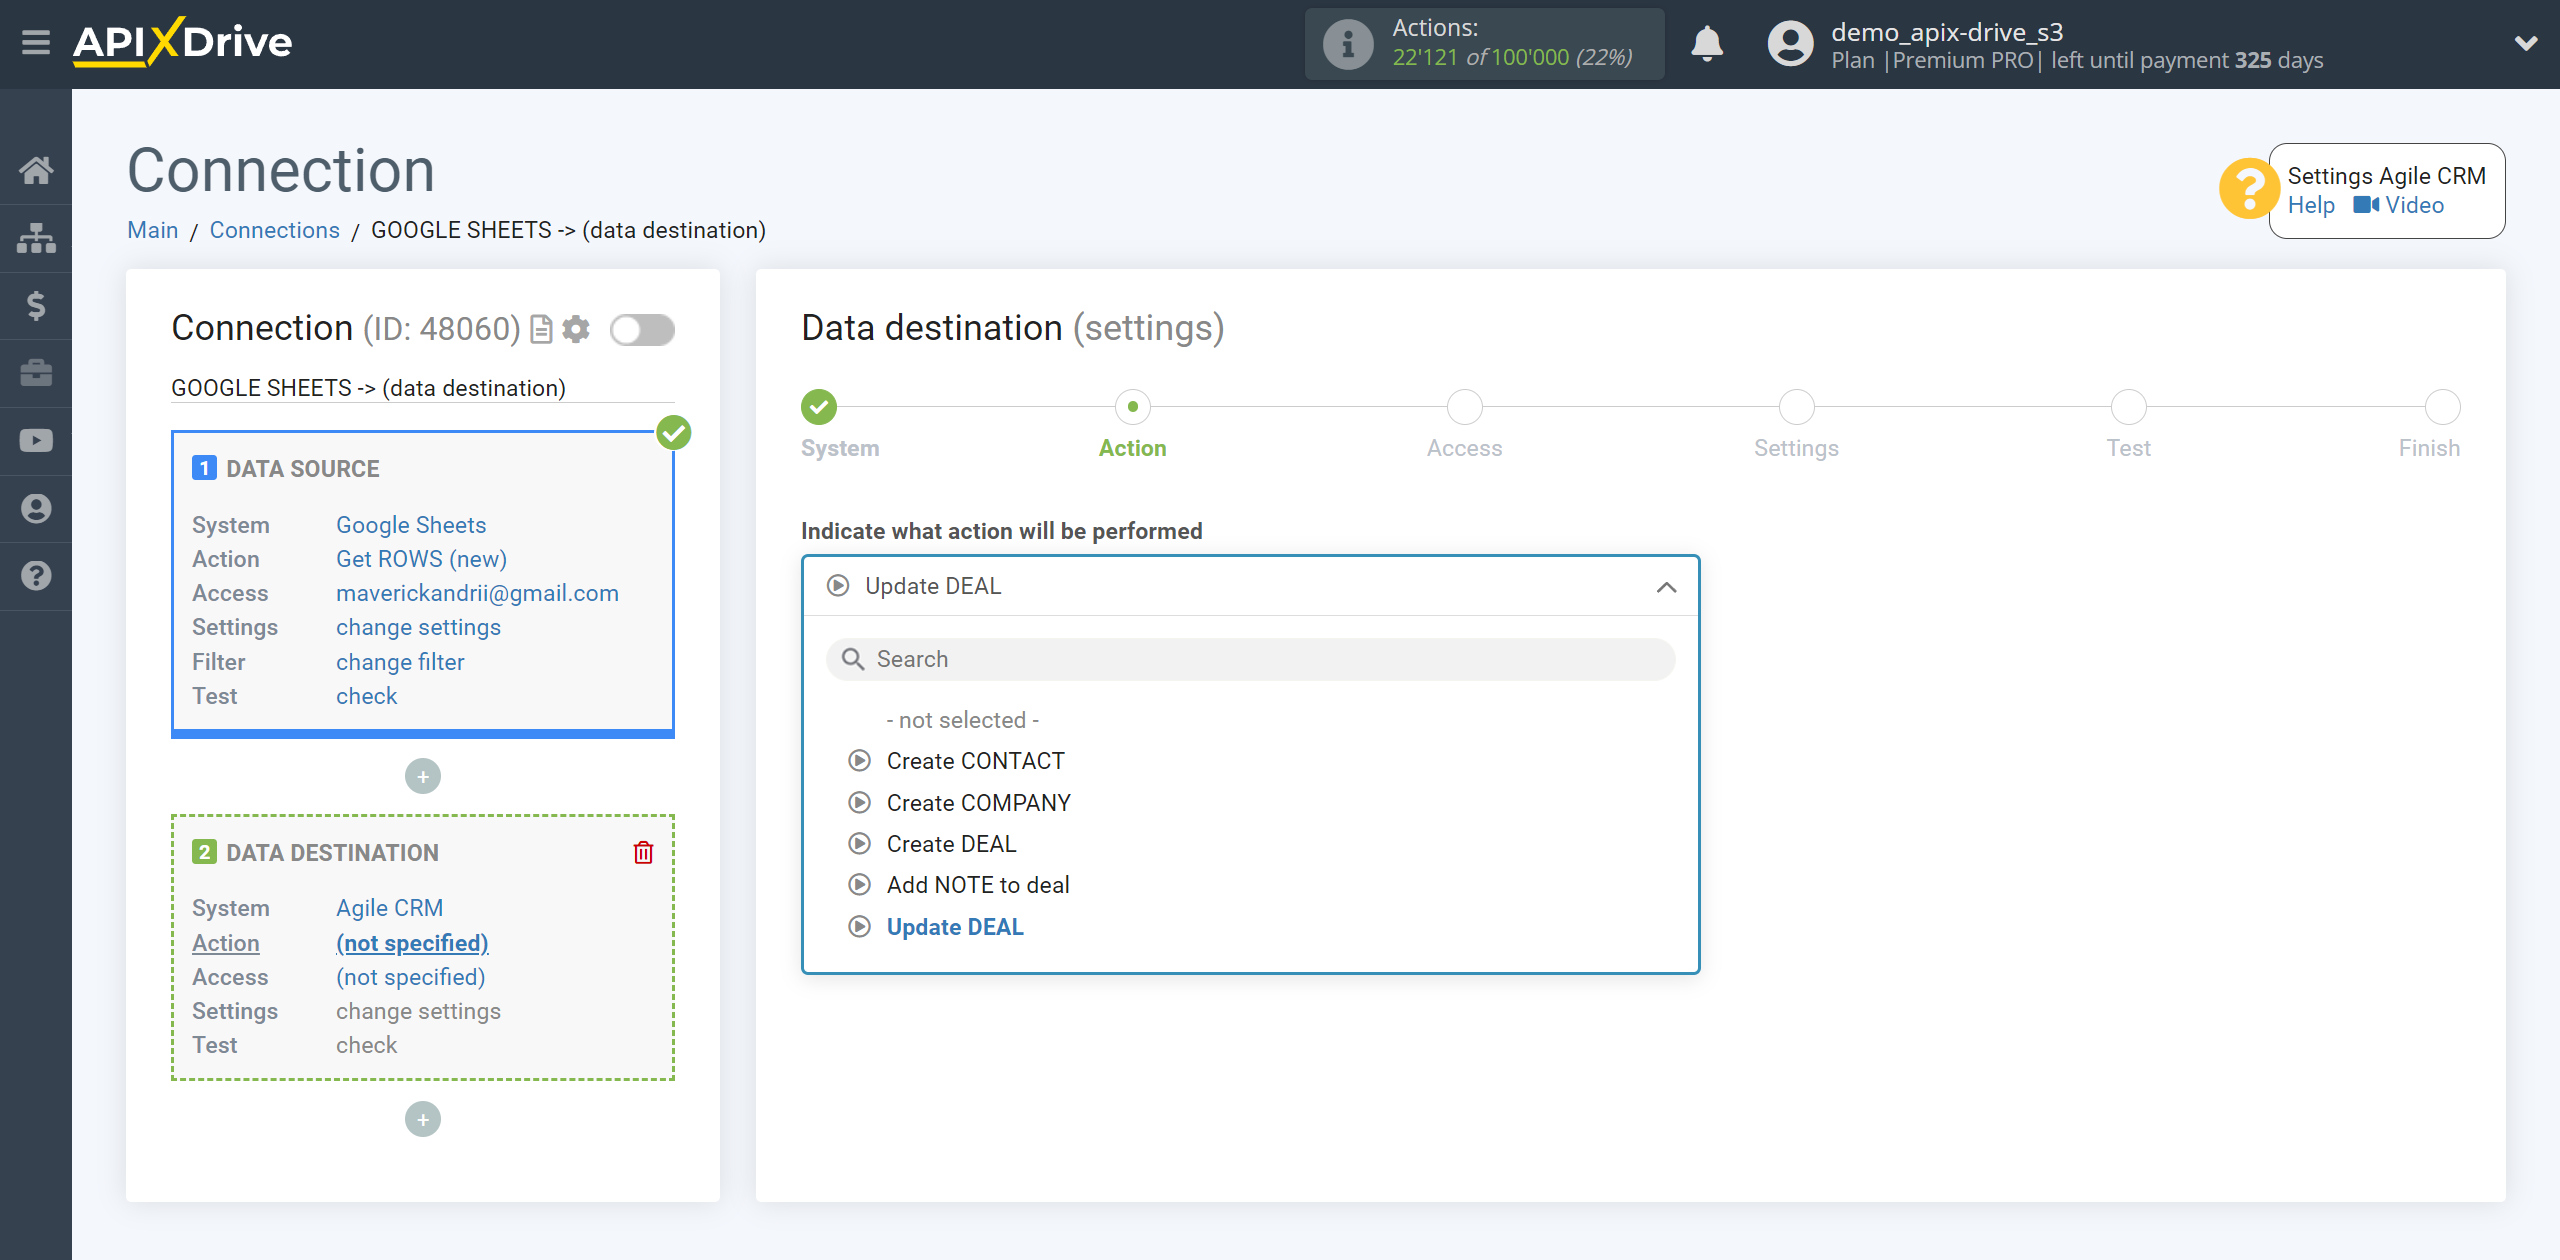Click the search input field in dropdown
Image resolution: width=2560 pixels, height=1260 pixels.
tap(1249, 658)
